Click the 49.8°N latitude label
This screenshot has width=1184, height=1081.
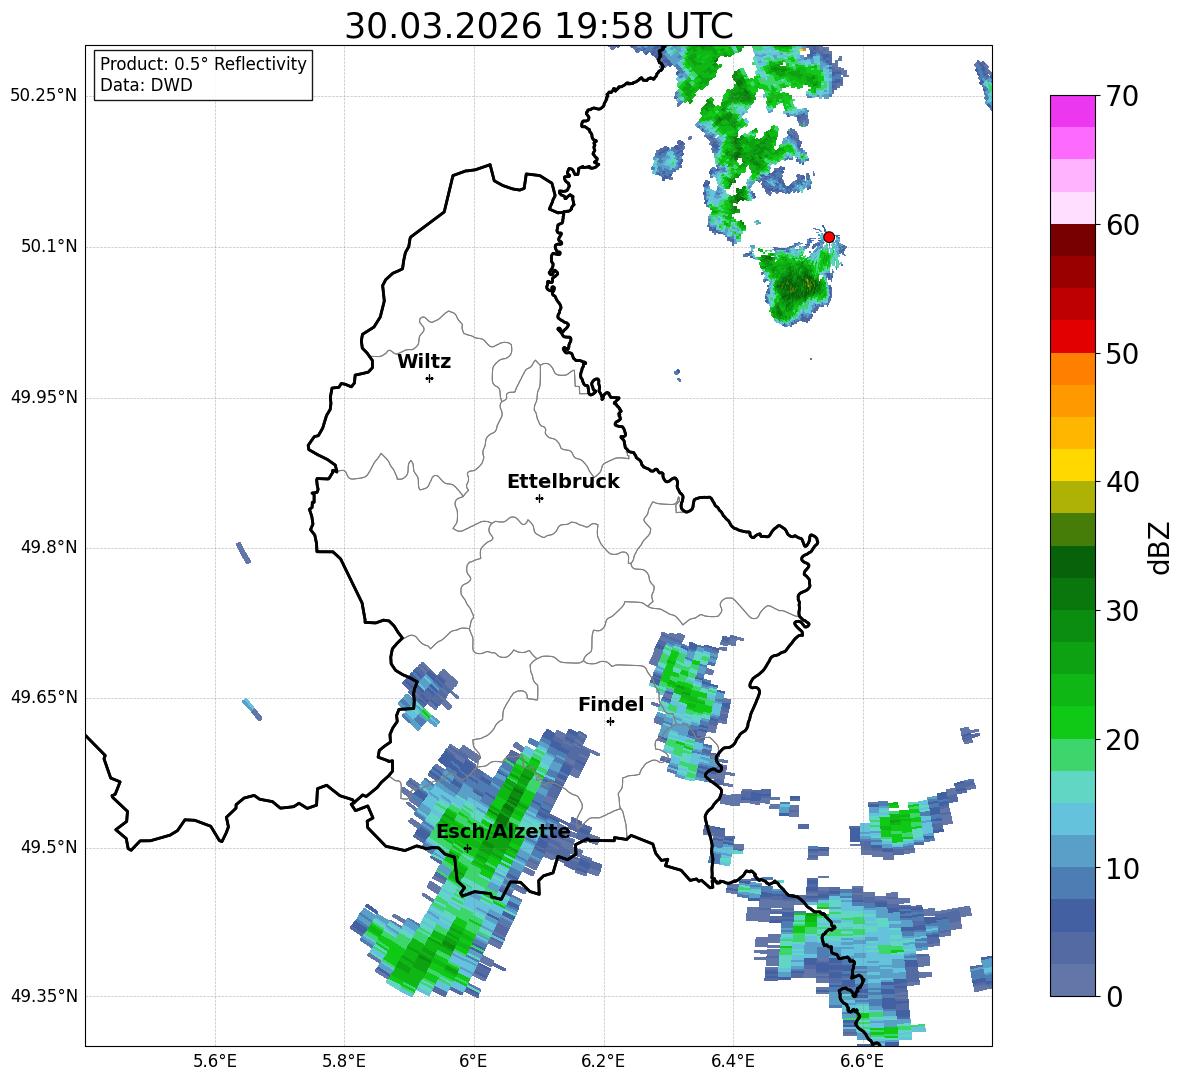click(x=49, y=547)
